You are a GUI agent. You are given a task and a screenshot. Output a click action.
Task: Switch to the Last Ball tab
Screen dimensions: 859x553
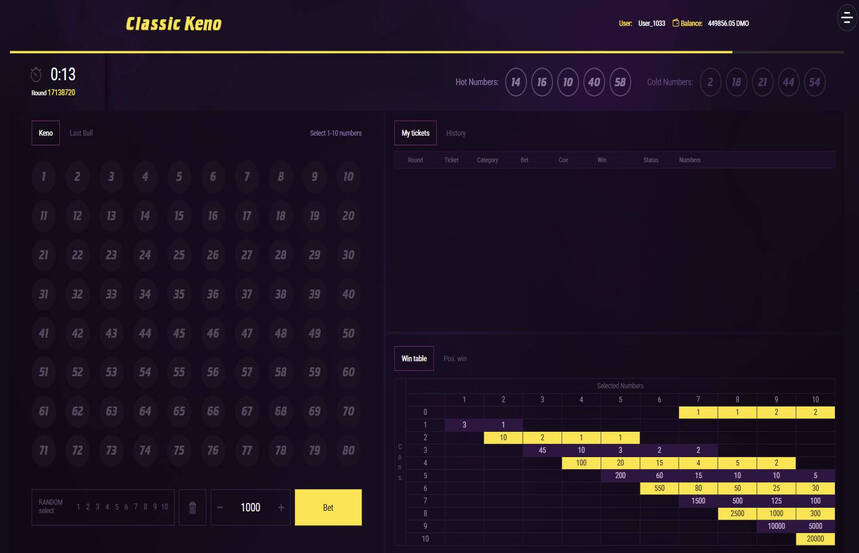[81, 133]
